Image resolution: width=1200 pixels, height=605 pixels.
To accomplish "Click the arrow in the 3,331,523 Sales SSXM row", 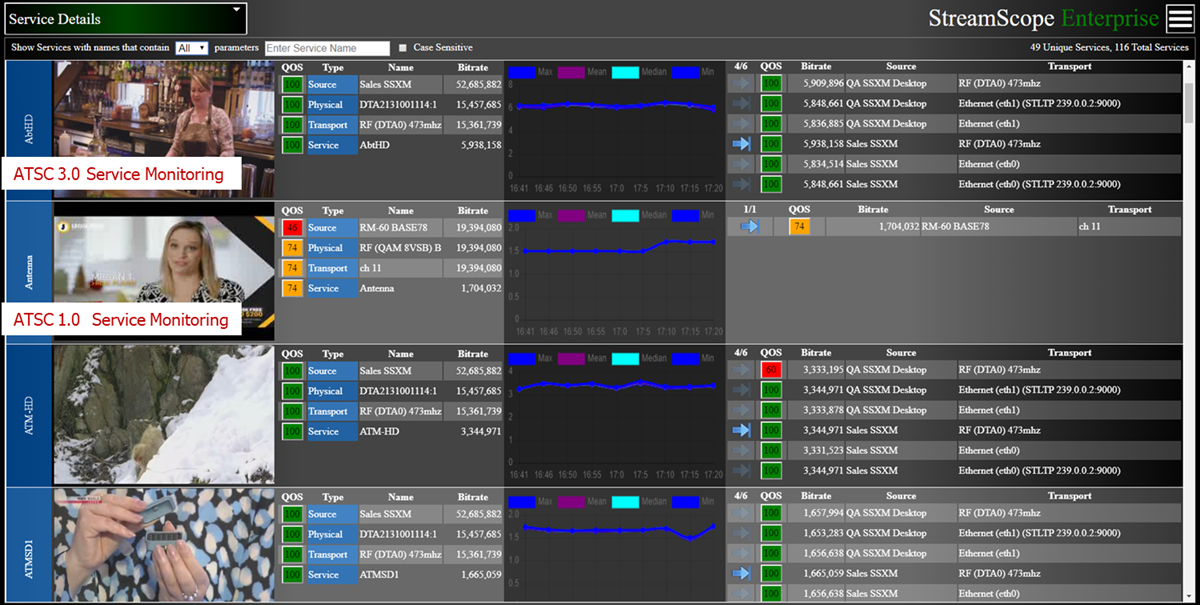I will click(741, 450).
